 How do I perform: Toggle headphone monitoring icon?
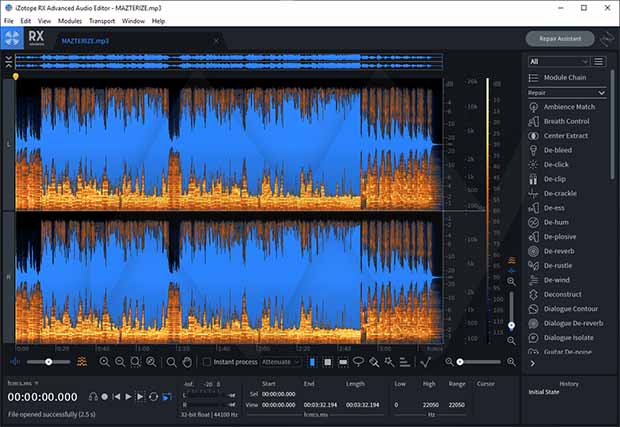(93, 397)
